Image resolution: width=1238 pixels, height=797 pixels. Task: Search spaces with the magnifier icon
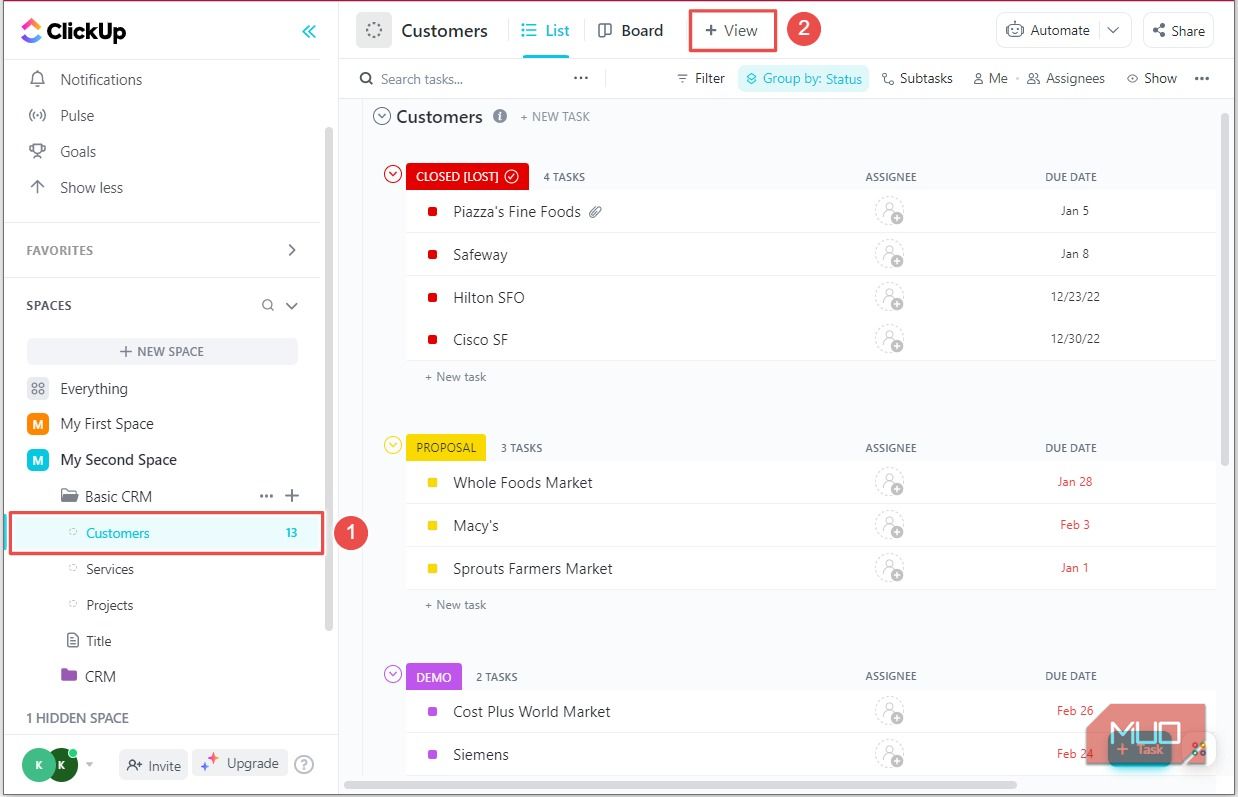pyautogui.click(x=267, y=305)
